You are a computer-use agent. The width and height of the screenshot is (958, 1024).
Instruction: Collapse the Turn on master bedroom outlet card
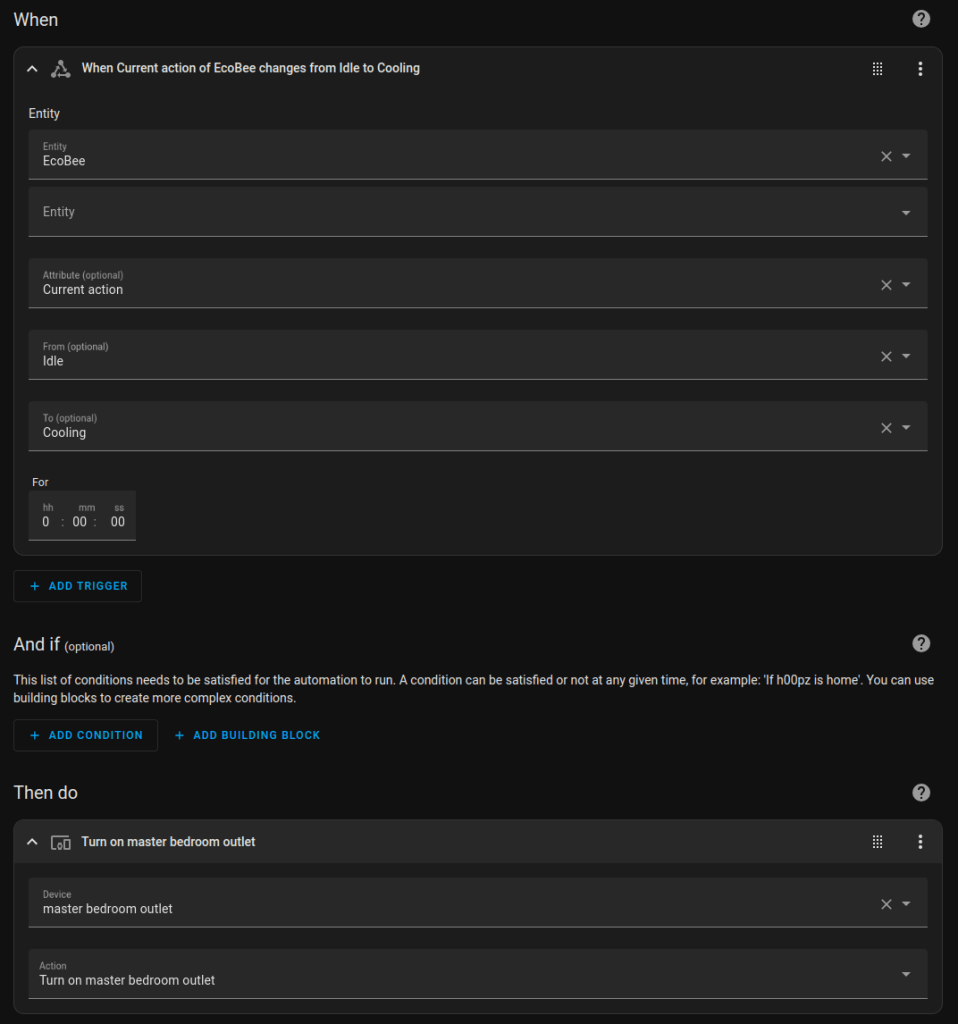[x=32, y=842]
